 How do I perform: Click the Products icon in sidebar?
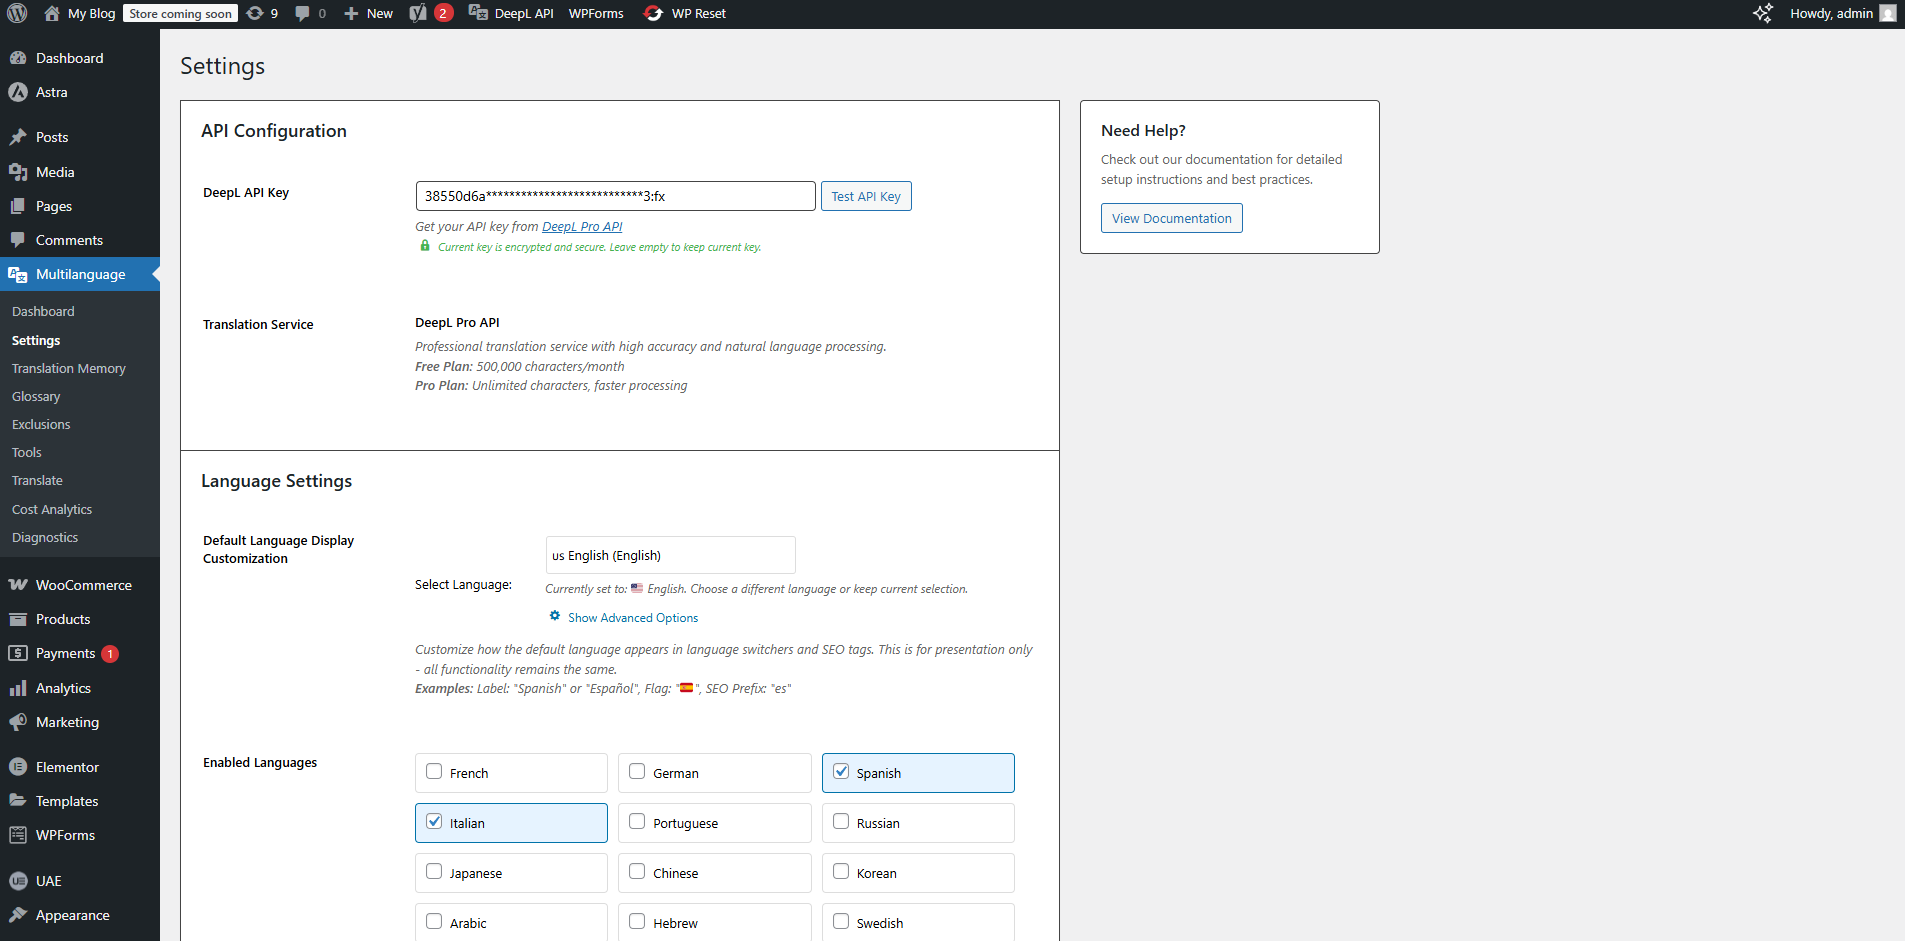tap(18, 619)
